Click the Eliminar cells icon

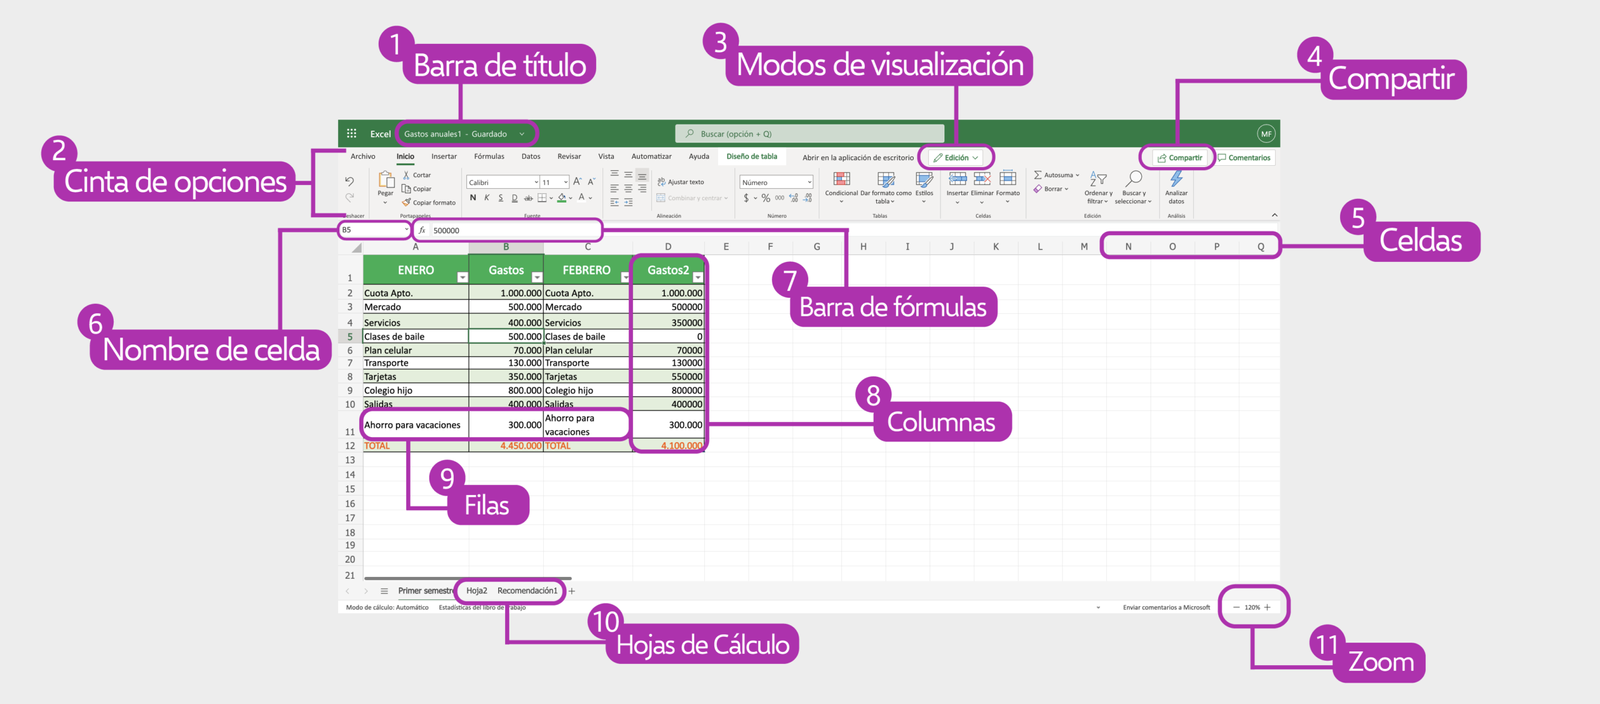[x=982, y=179]
